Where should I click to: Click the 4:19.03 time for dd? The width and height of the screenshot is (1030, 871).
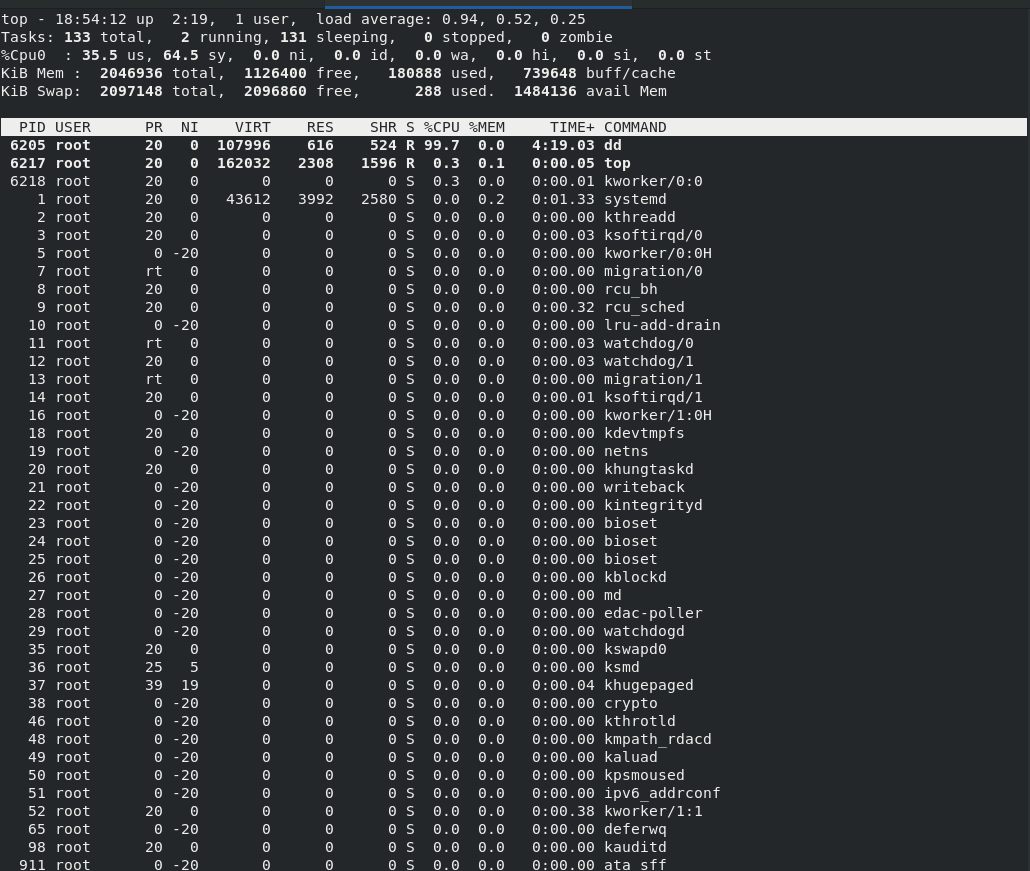[563, 145]
